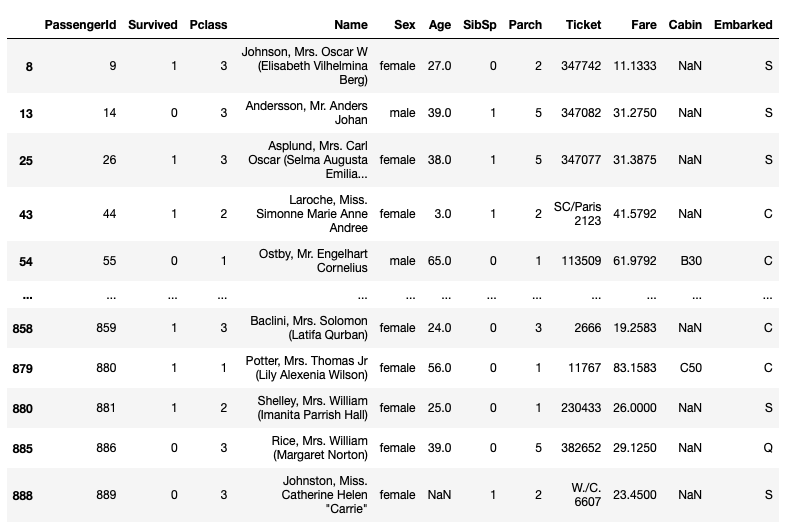Select row index 43
786x530 pixels.
coord(26,214)
